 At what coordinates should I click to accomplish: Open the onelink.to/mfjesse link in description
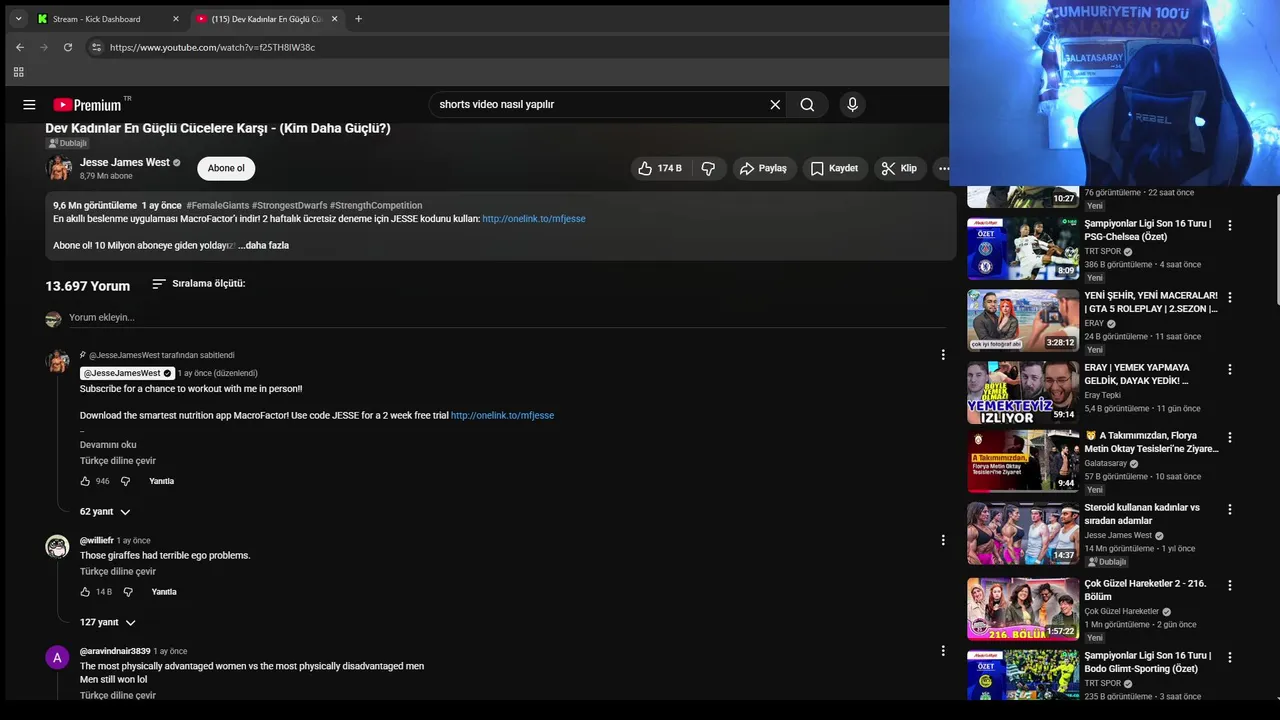click(534, 218)
